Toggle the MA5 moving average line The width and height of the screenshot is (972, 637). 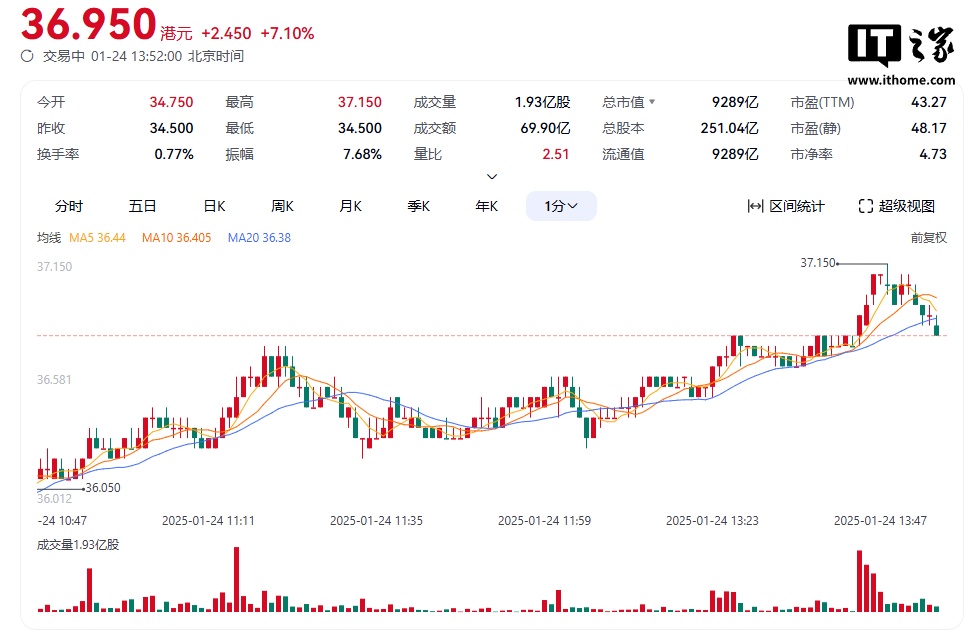[97, 238]
